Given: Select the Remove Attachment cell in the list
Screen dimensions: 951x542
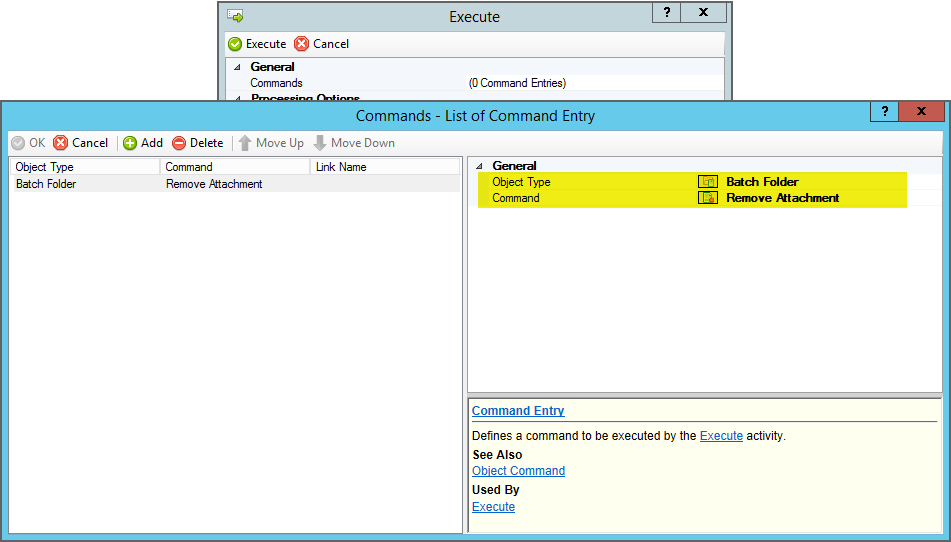Looking at the screenshot, I should (214, 184).
